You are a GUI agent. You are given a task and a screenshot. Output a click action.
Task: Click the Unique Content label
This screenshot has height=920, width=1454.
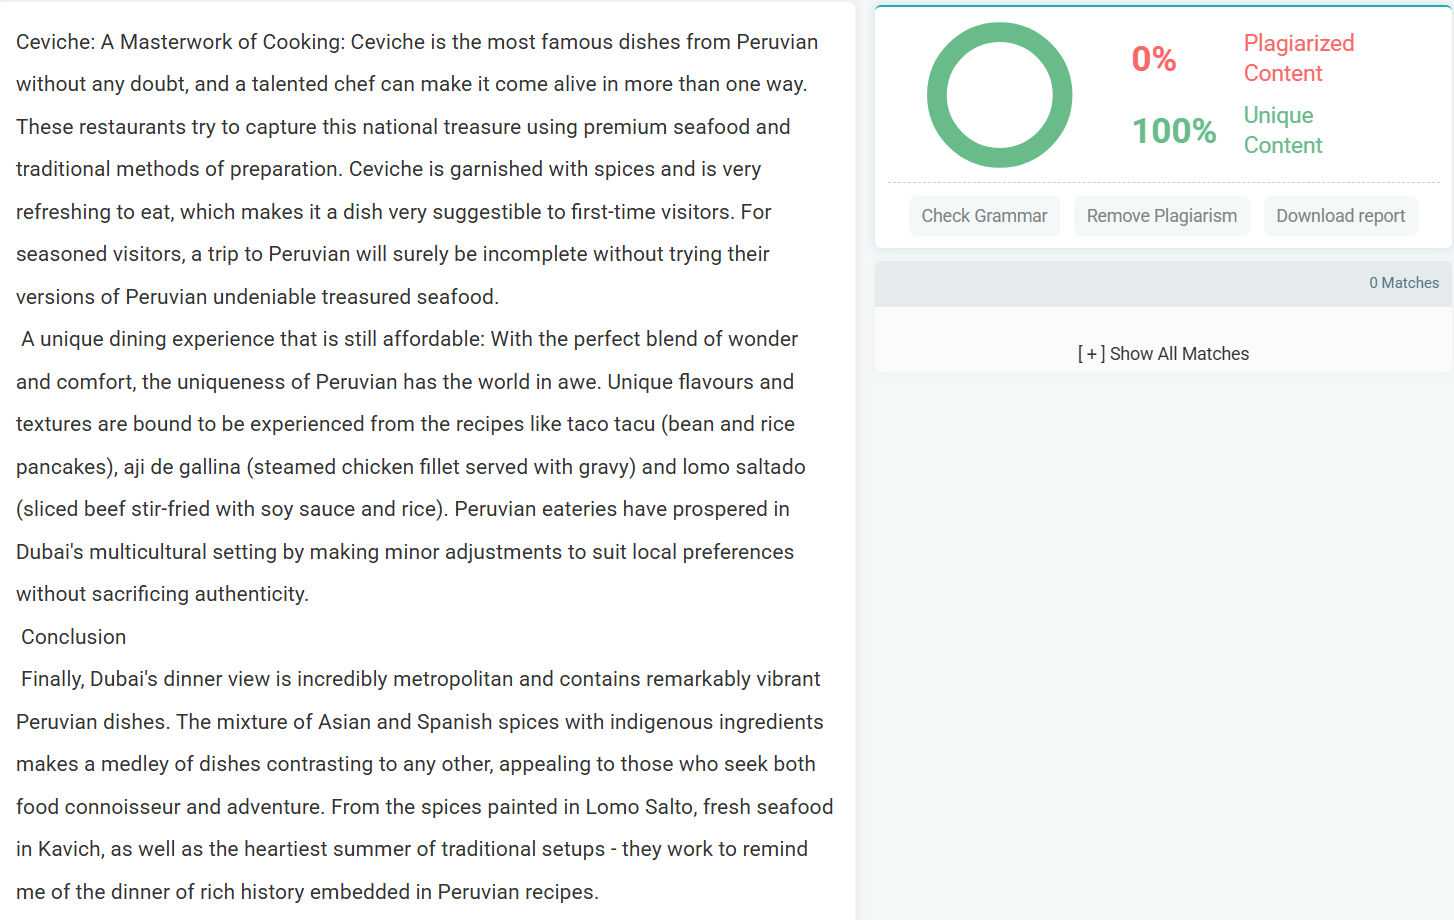pyautogui.click(x=1282, y=130)
